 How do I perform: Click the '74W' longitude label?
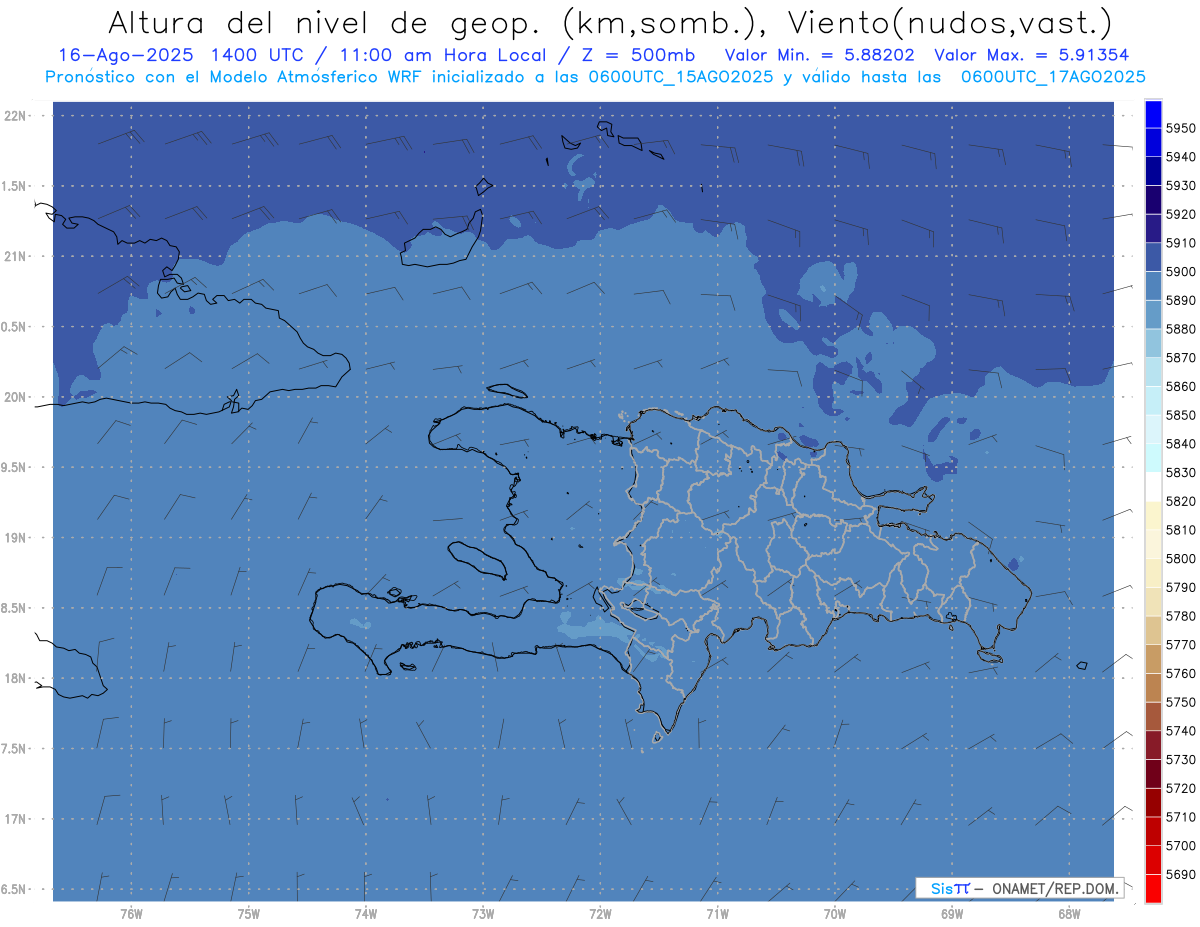click(x=366, y=914)
